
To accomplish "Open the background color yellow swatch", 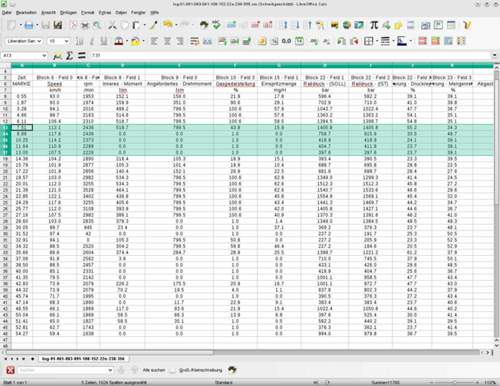I will [135, 41].
